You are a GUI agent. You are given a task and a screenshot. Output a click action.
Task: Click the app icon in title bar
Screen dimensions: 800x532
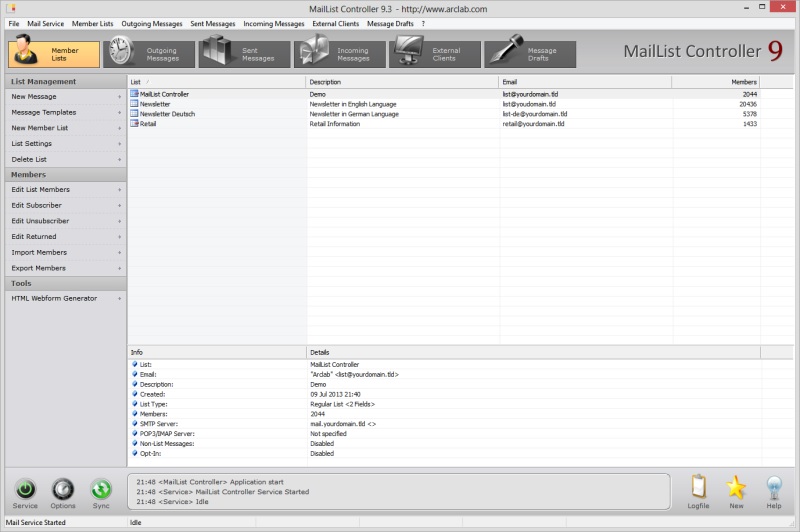[x=11, y=8]
